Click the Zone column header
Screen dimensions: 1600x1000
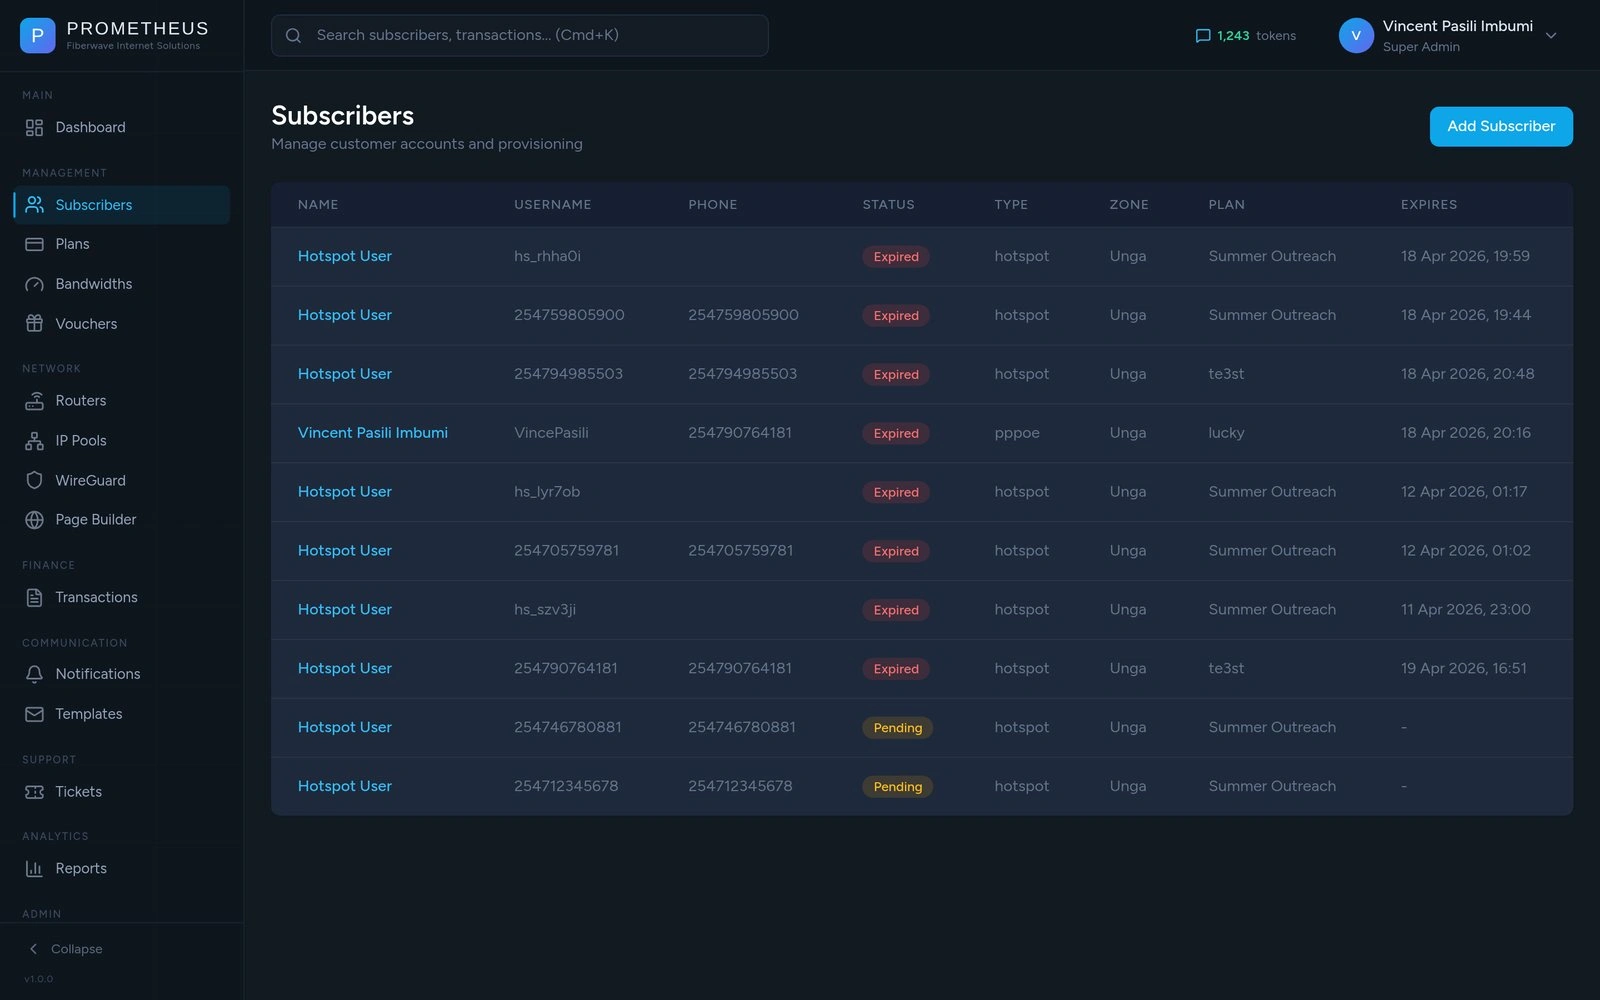(x=1129, y=205)
